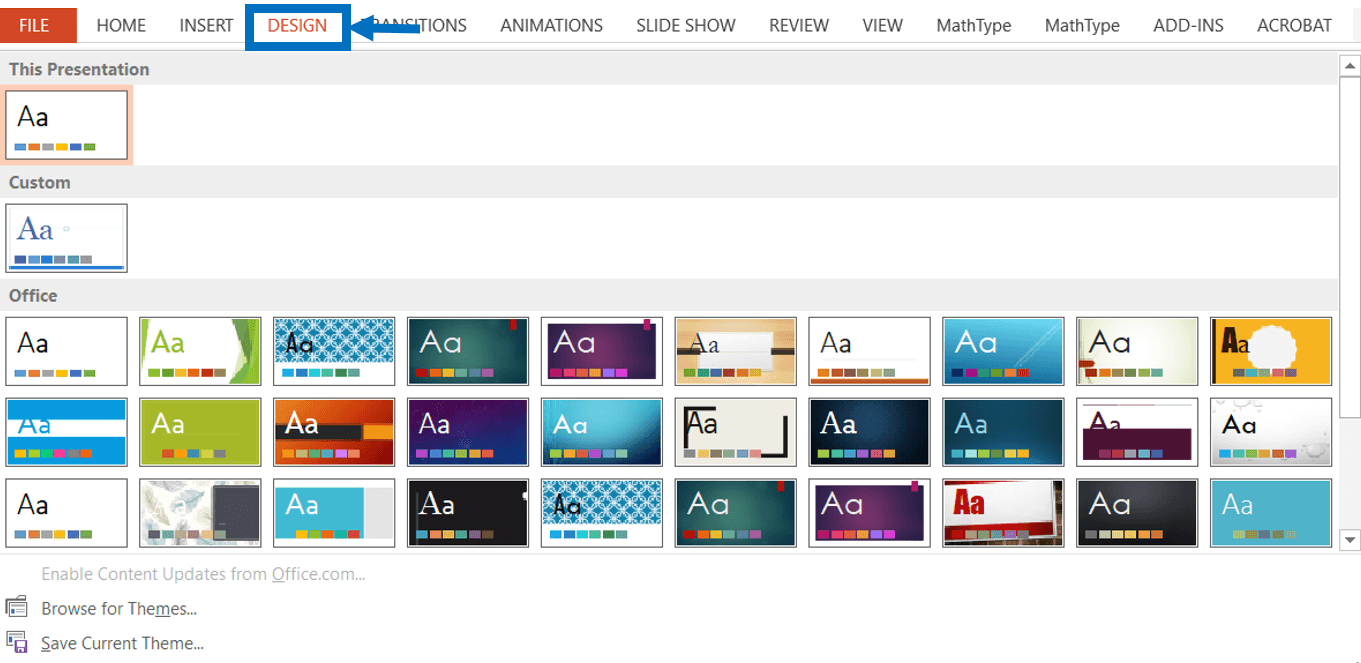The width and height of the screenshot is (1361, 663).
Task: Apply the charcoal theme with tan swatches
Action: pos(1138,513)
